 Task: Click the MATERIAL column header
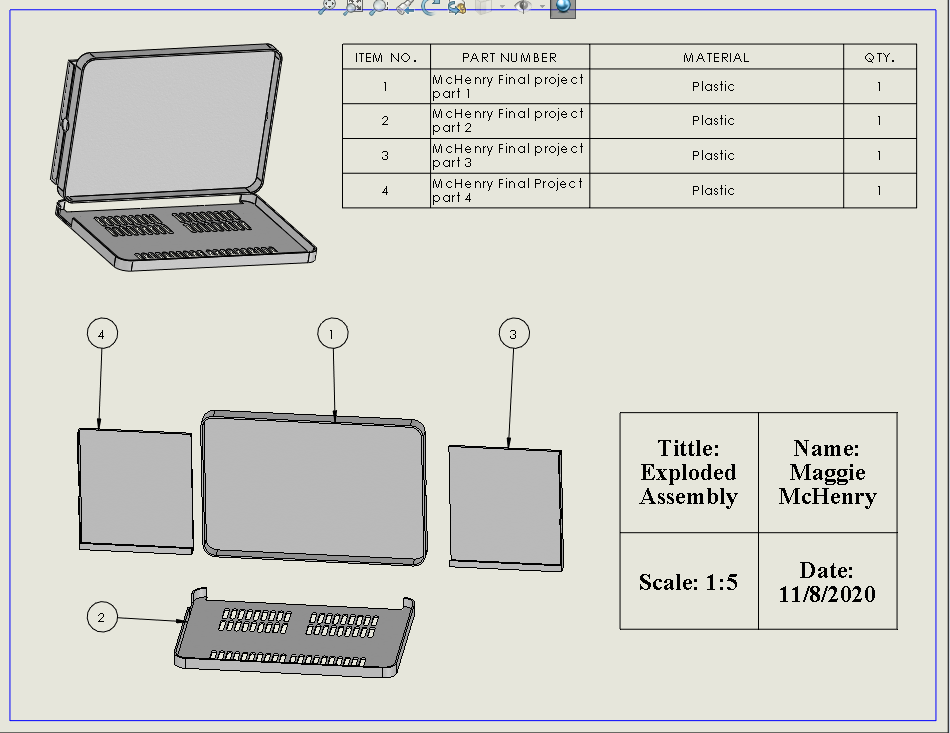click(715, 57)
